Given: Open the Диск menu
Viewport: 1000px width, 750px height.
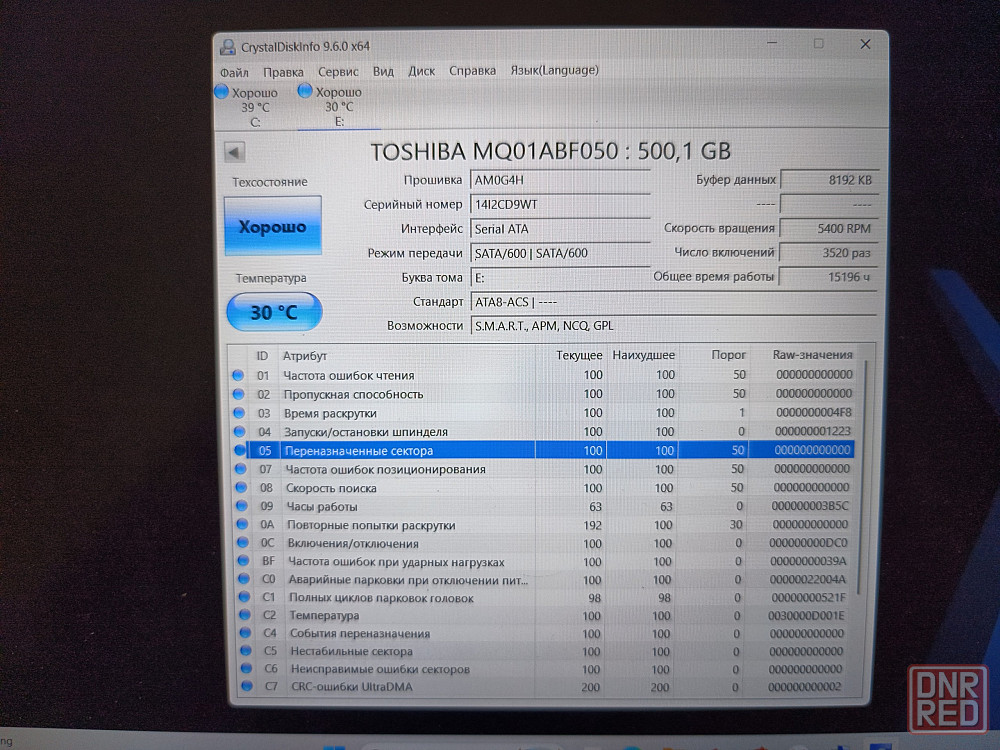Looking at the screenshot, I should click(x=421, y=71).
